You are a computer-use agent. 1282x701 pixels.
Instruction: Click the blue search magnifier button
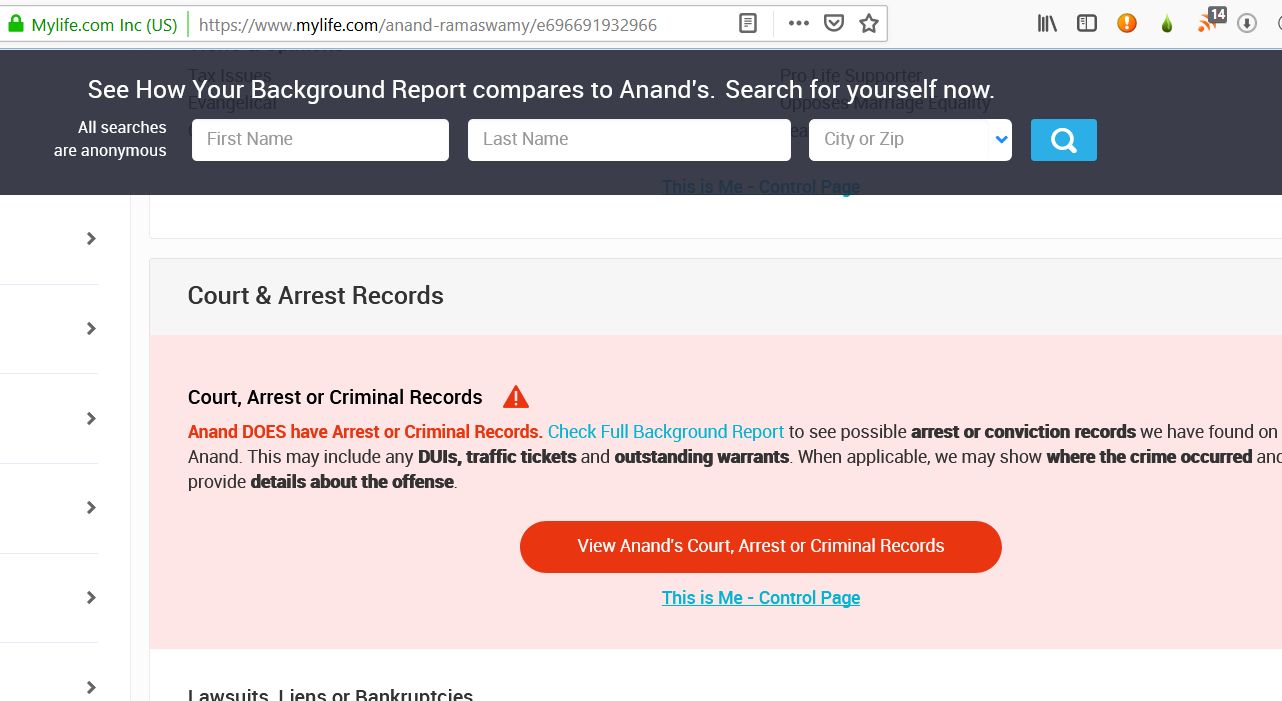1063,140
